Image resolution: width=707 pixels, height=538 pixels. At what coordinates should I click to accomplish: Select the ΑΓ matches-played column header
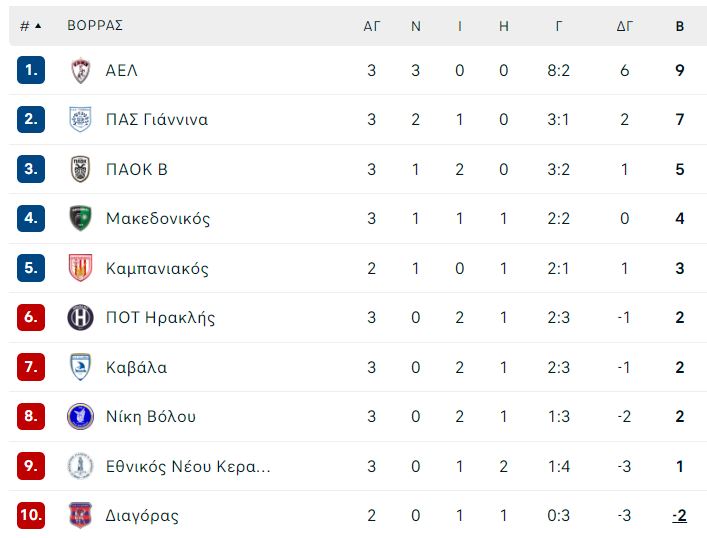(x=372, y=26)
